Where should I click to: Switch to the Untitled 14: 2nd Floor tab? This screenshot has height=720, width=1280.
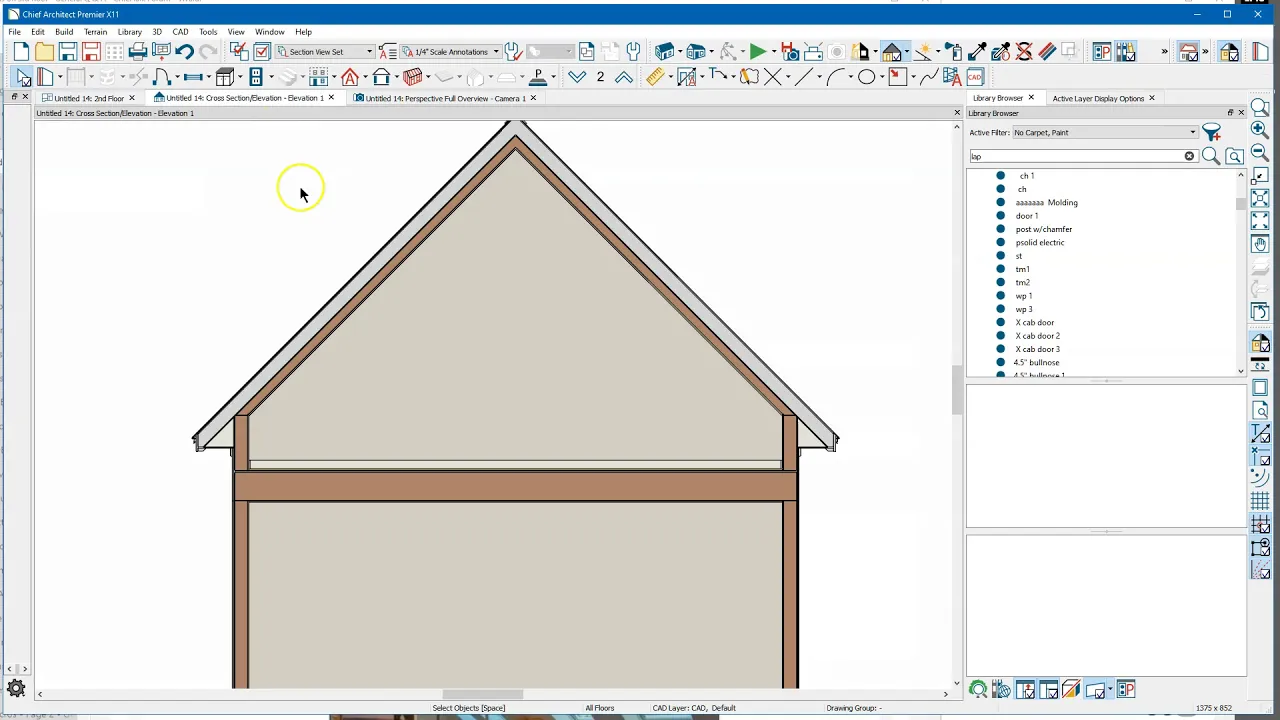pos(89,98)
